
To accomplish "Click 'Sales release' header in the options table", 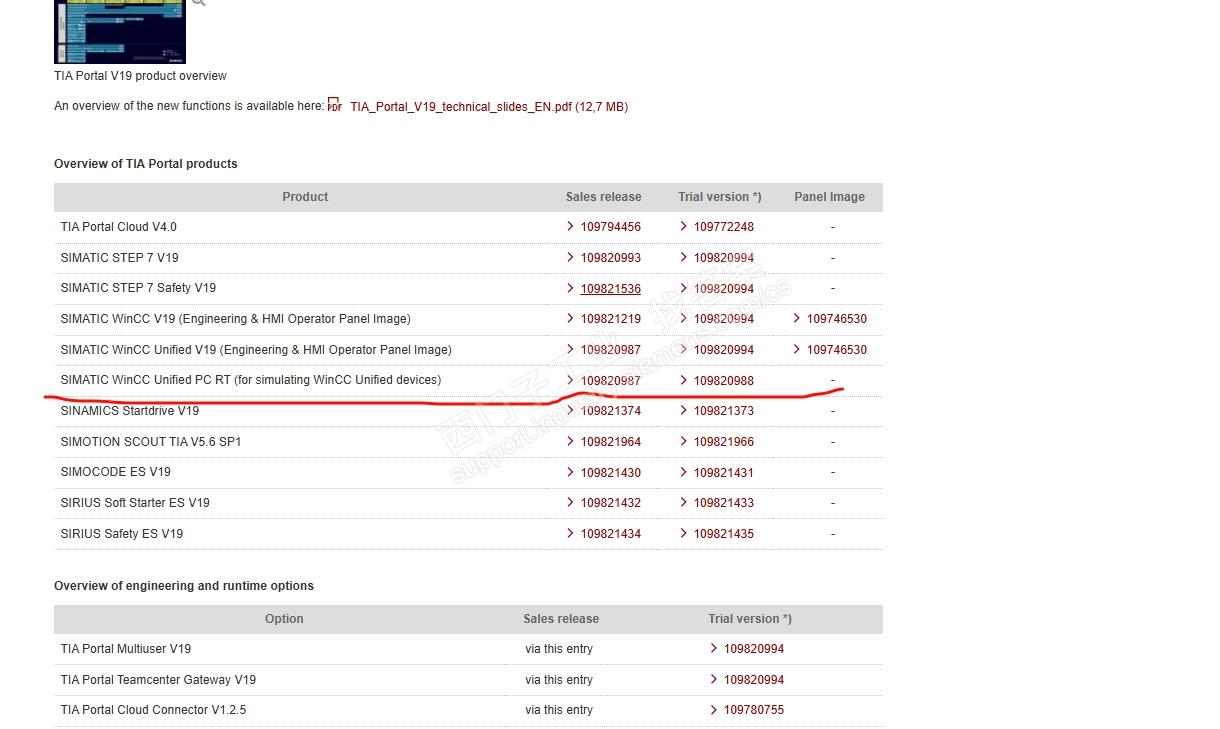I will pos(561,619).
